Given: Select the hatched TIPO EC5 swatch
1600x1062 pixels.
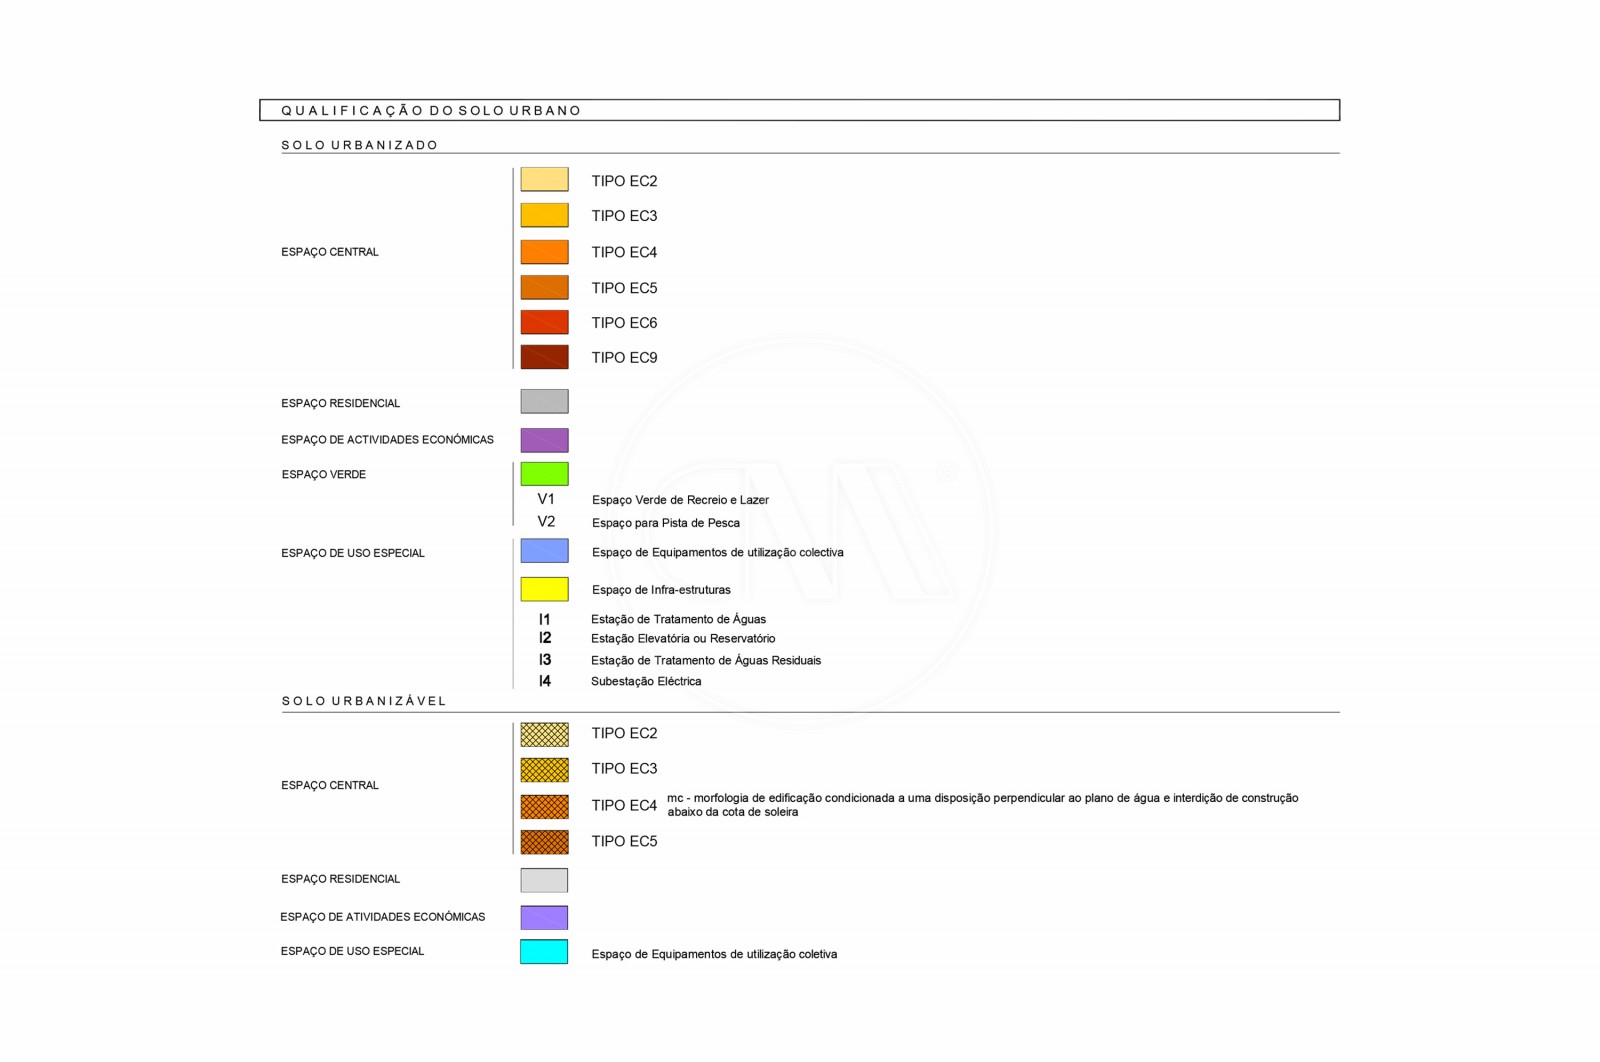Looking at the screenshot, I should tap(544, 842).
